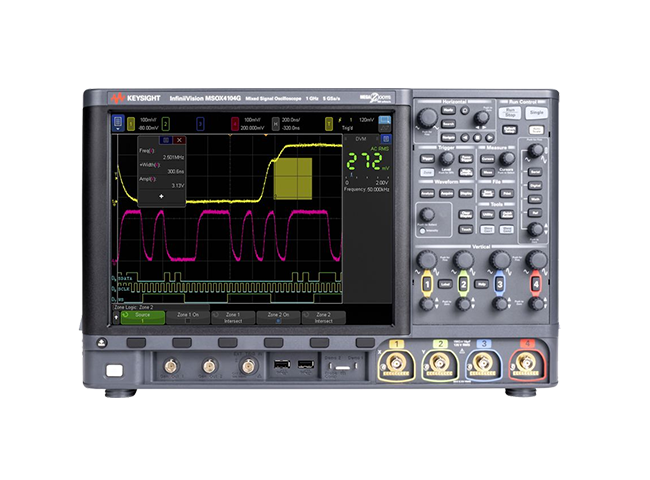The image size is (650, 480).
Task: Open the blue main menu icon at top-left
Action: click(117, 123)
